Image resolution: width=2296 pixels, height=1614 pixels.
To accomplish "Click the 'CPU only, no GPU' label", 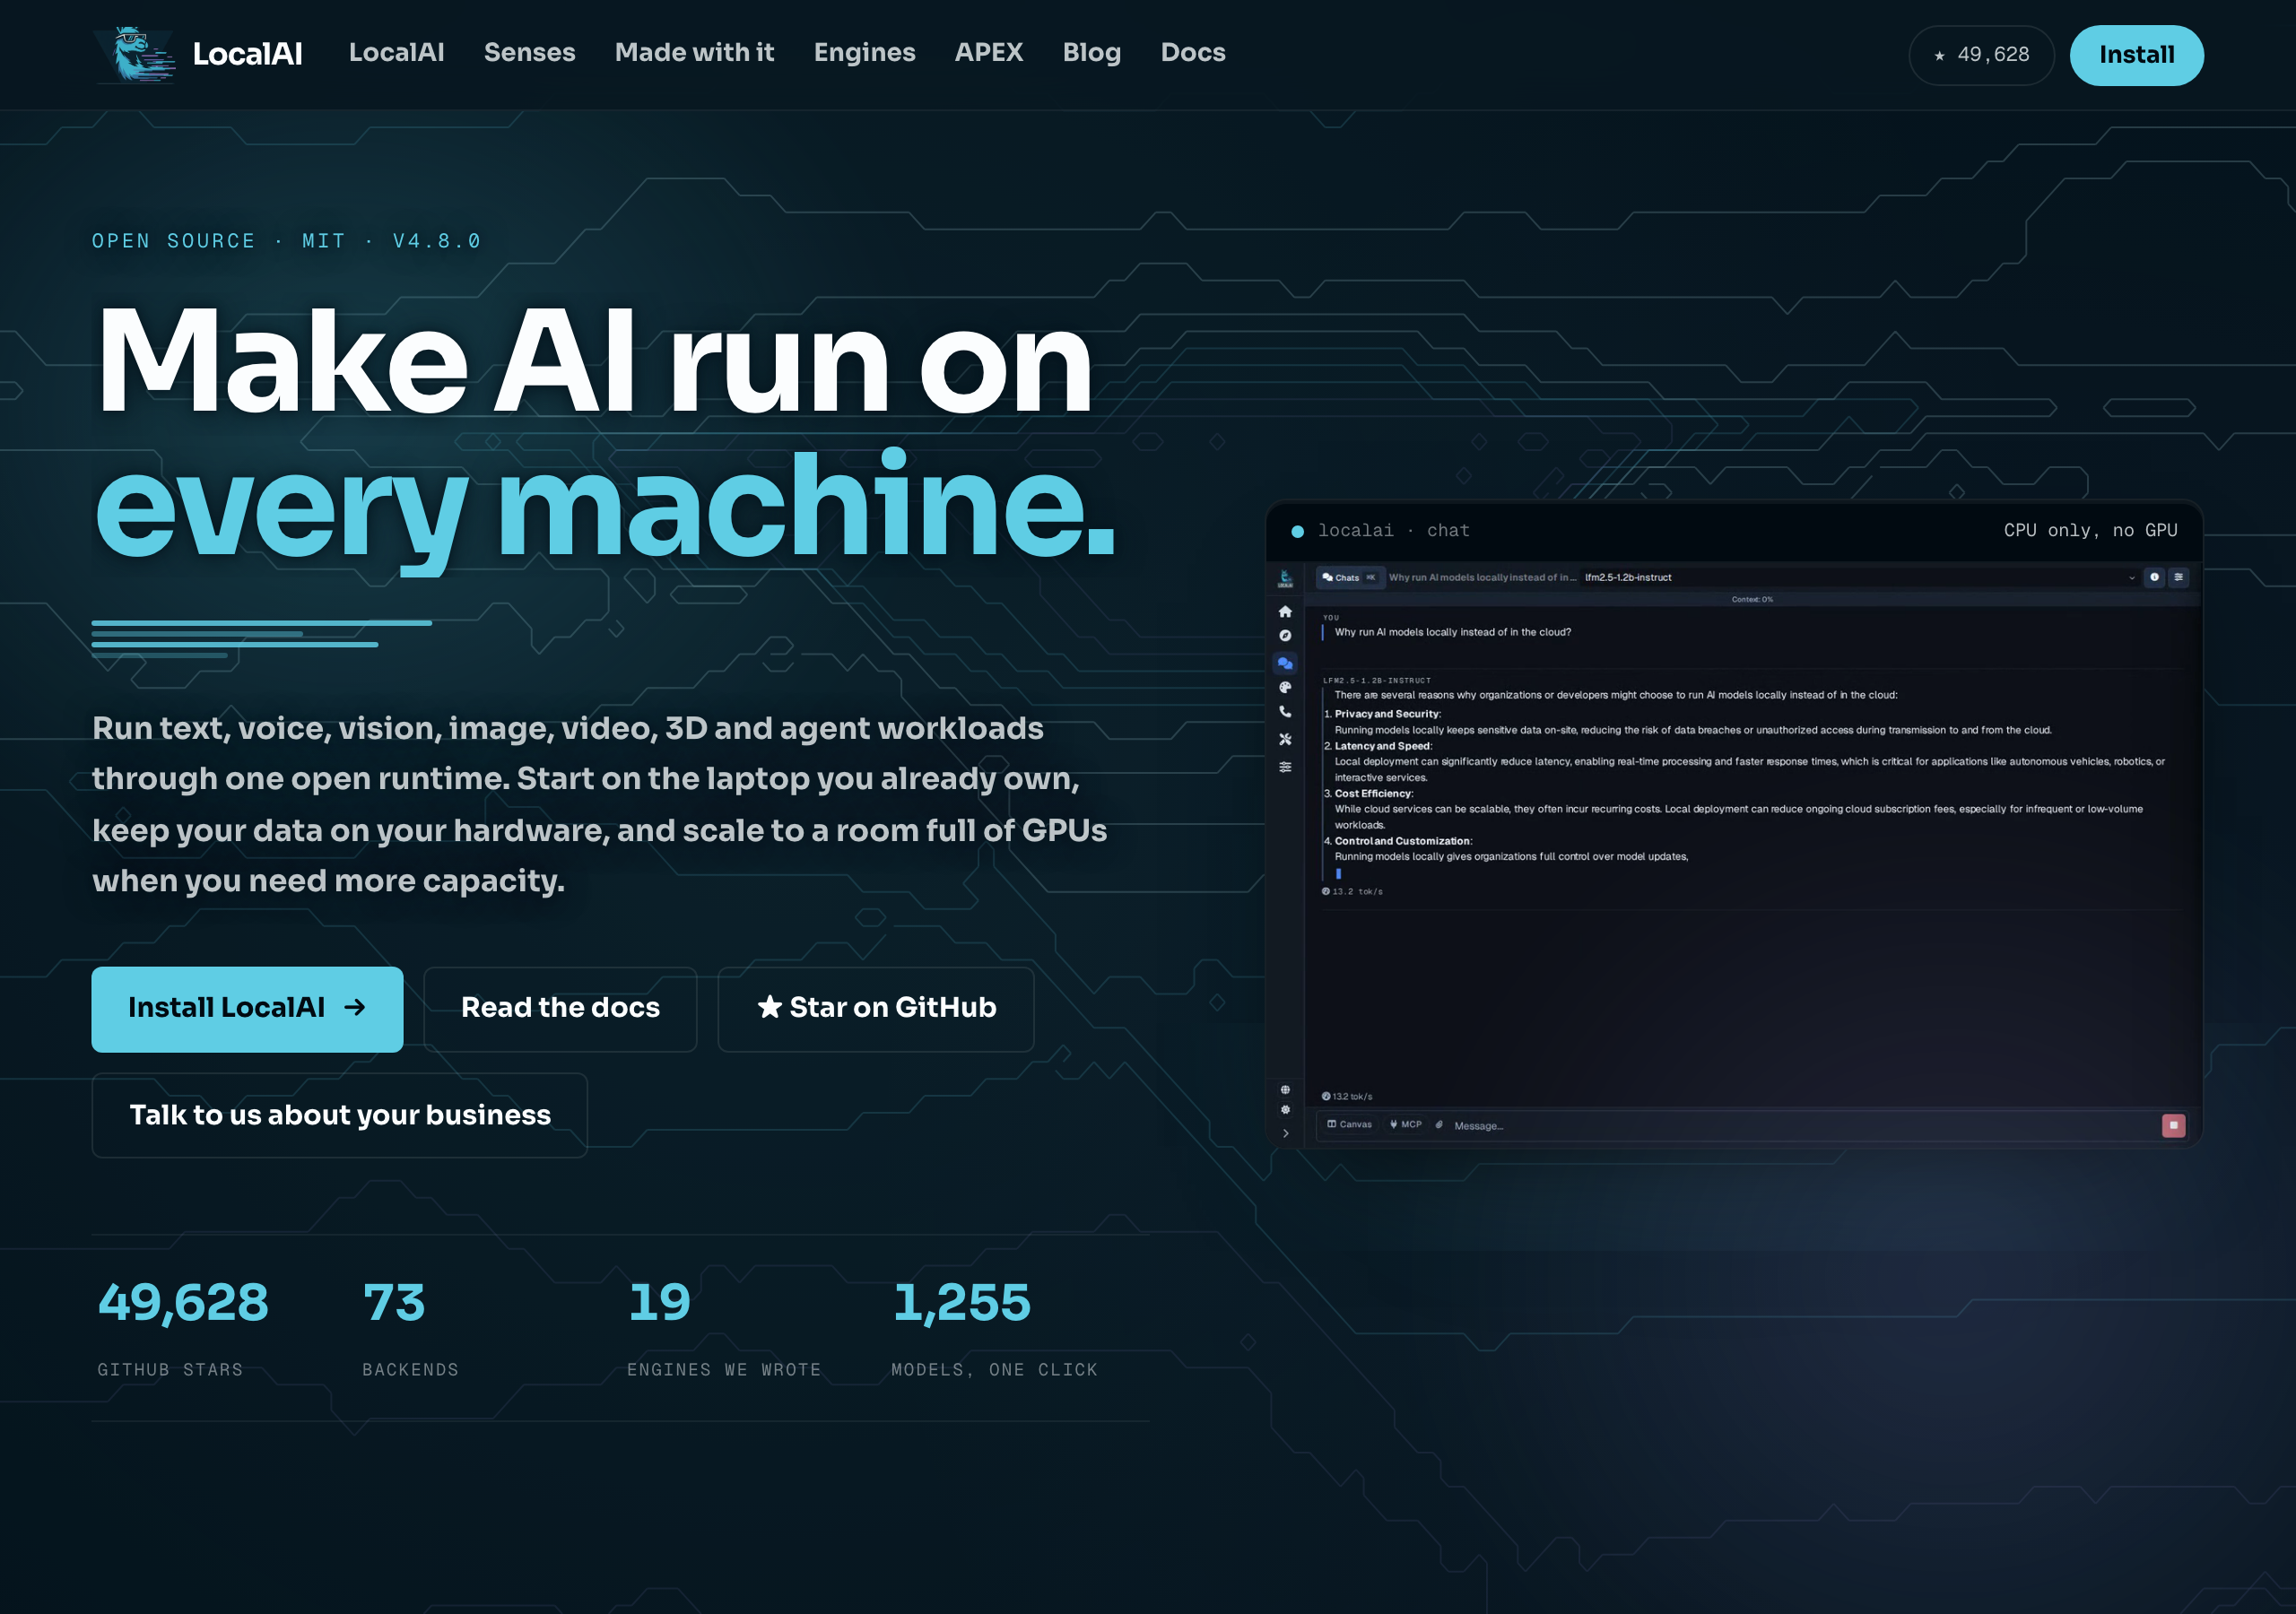I will point(2090,530).
